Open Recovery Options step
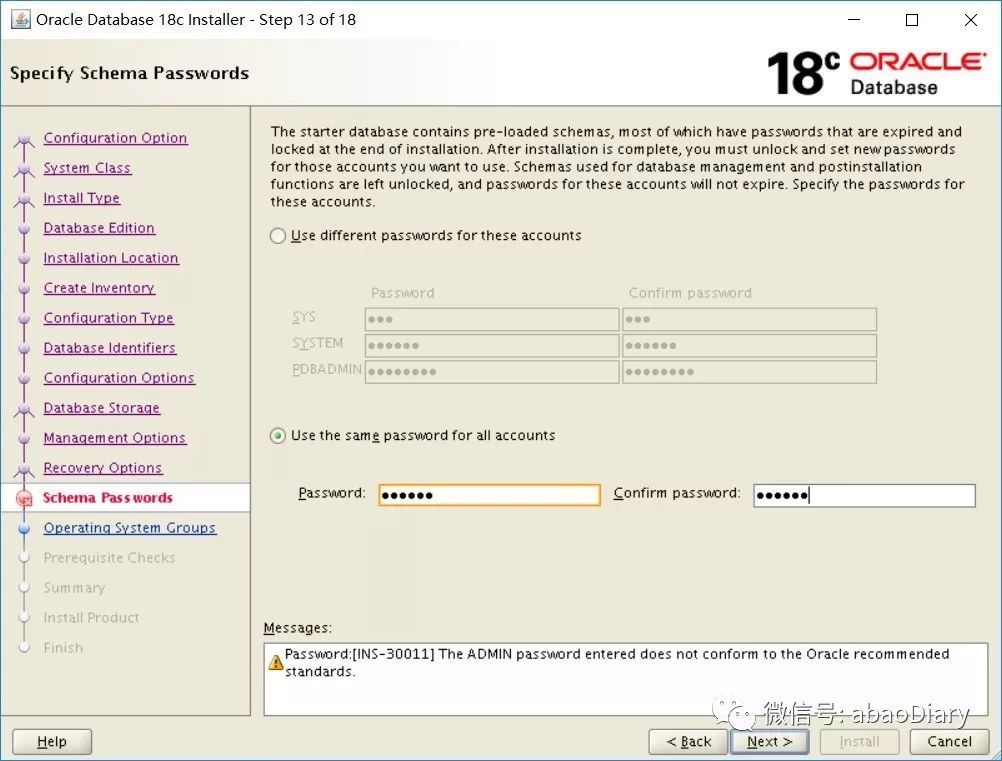The image size is (1002, 761). tap(103, 468)
